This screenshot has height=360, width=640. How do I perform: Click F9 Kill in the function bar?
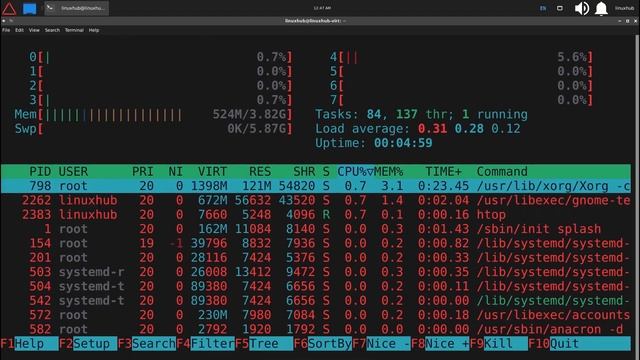pos(499,344)
